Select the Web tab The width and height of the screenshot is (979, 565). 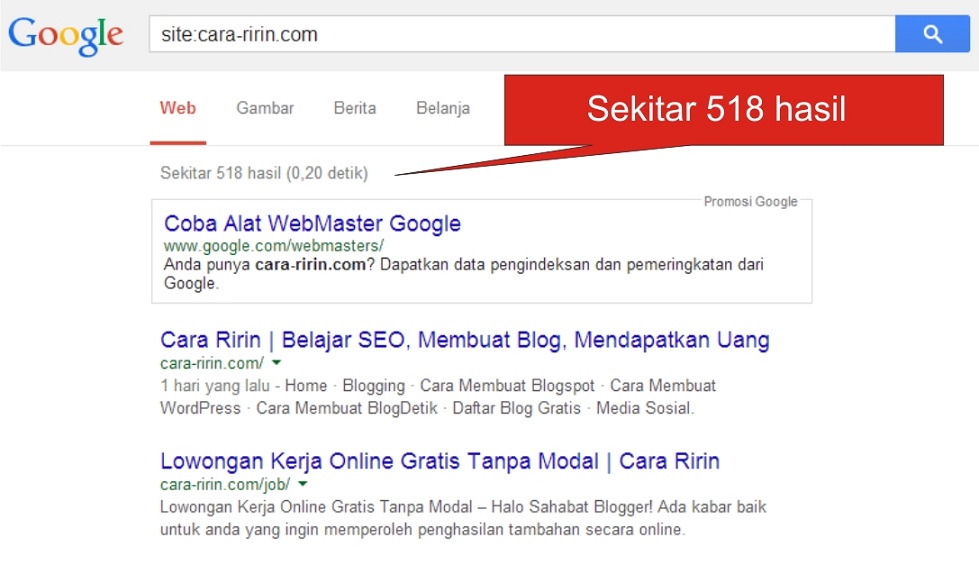click(178, 108)
